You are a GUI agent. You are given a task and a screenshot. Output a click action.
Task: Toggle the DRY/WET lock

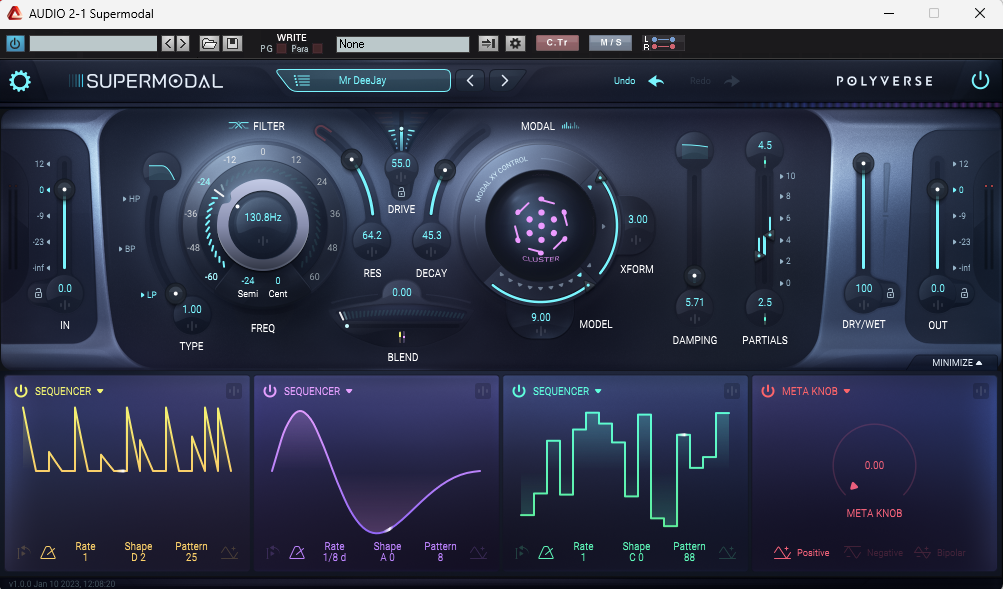tap(890, 293)
